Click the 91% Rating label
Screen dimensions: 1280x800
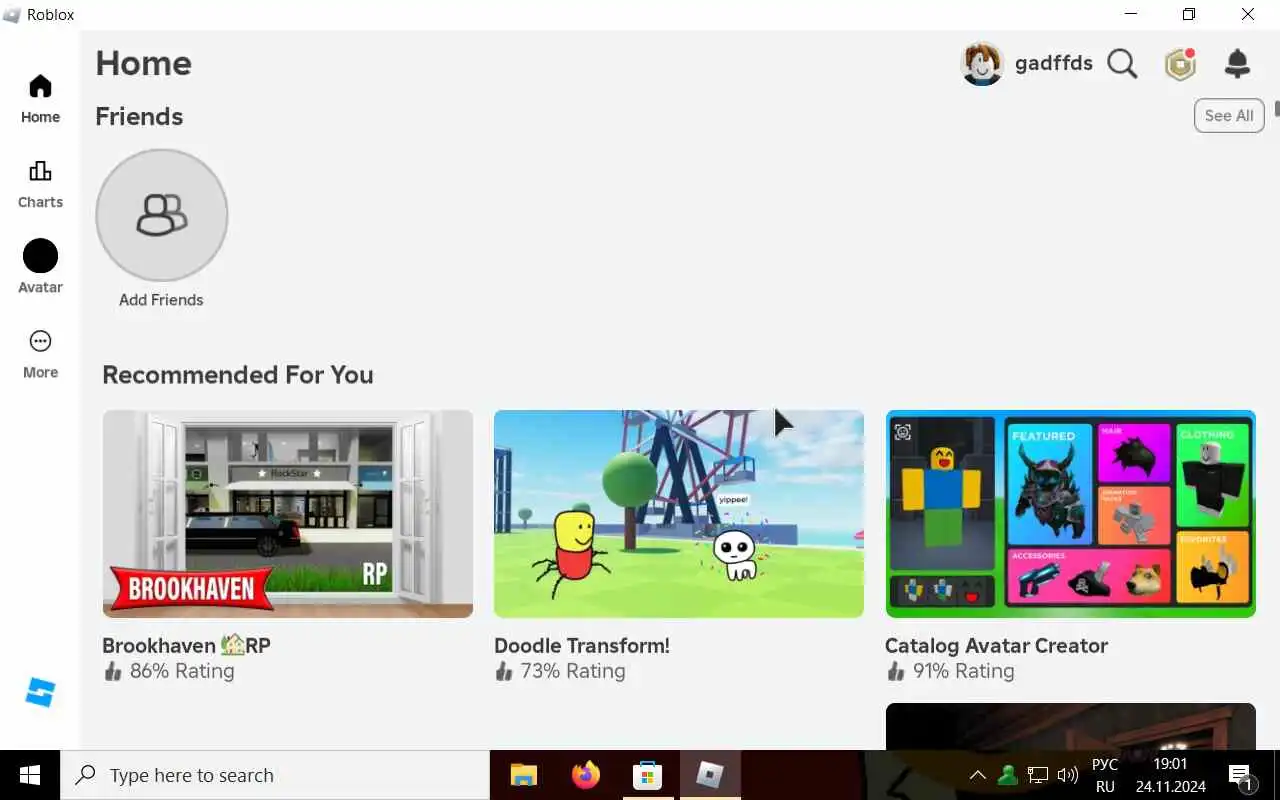pyautogui.click(x=963, y=671)
